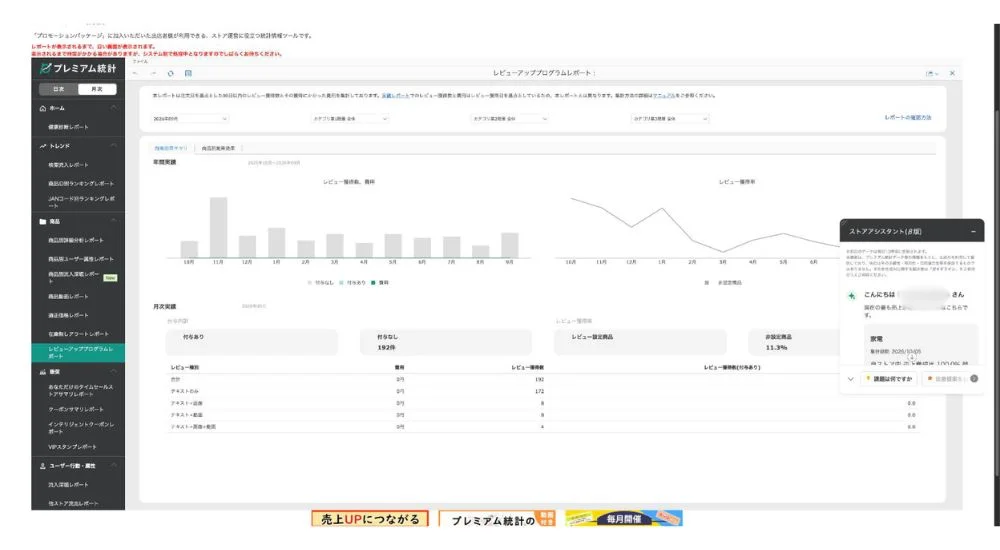Click the 非設定商品 11.3% summary card
1000x550 pixels.
pos(794,342)
